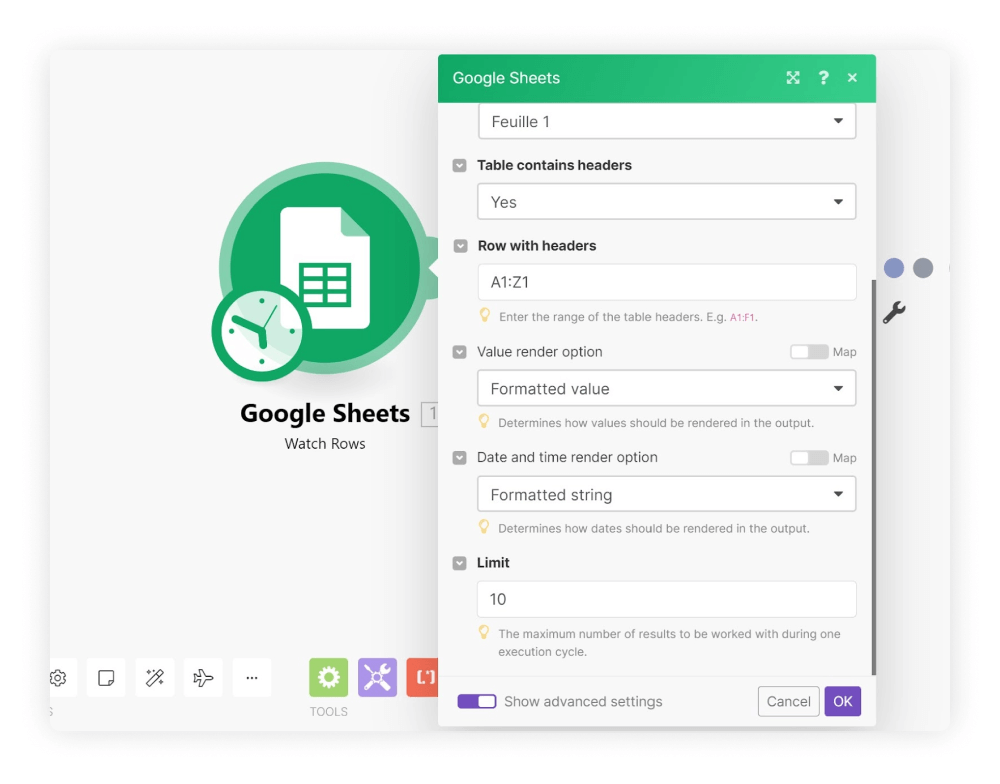Screen dimensions: 1000x784
Task: Open the Feuille 1 sheet dropdown
Action: 666,121
